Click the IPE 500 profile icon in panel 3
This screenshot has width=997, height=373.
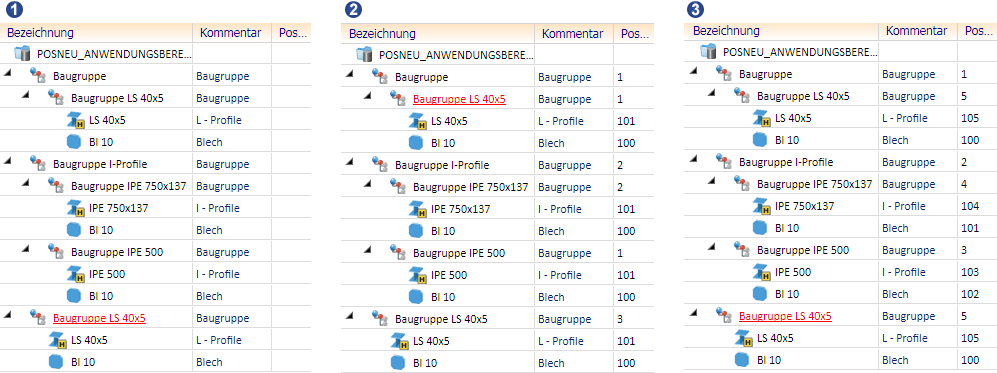762,272
